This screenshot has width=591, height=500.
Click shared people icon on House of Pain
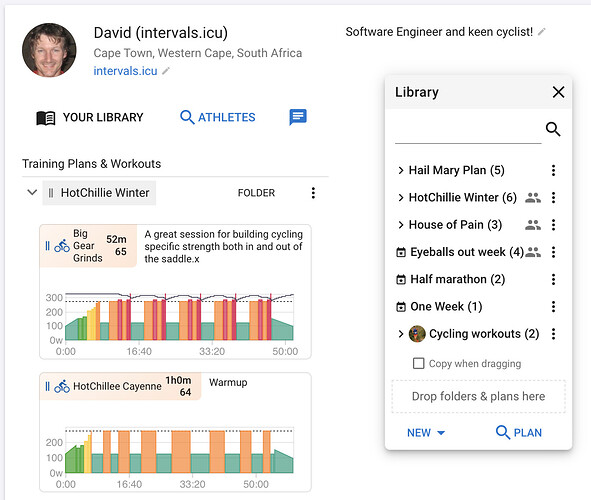tap(533, 225)
